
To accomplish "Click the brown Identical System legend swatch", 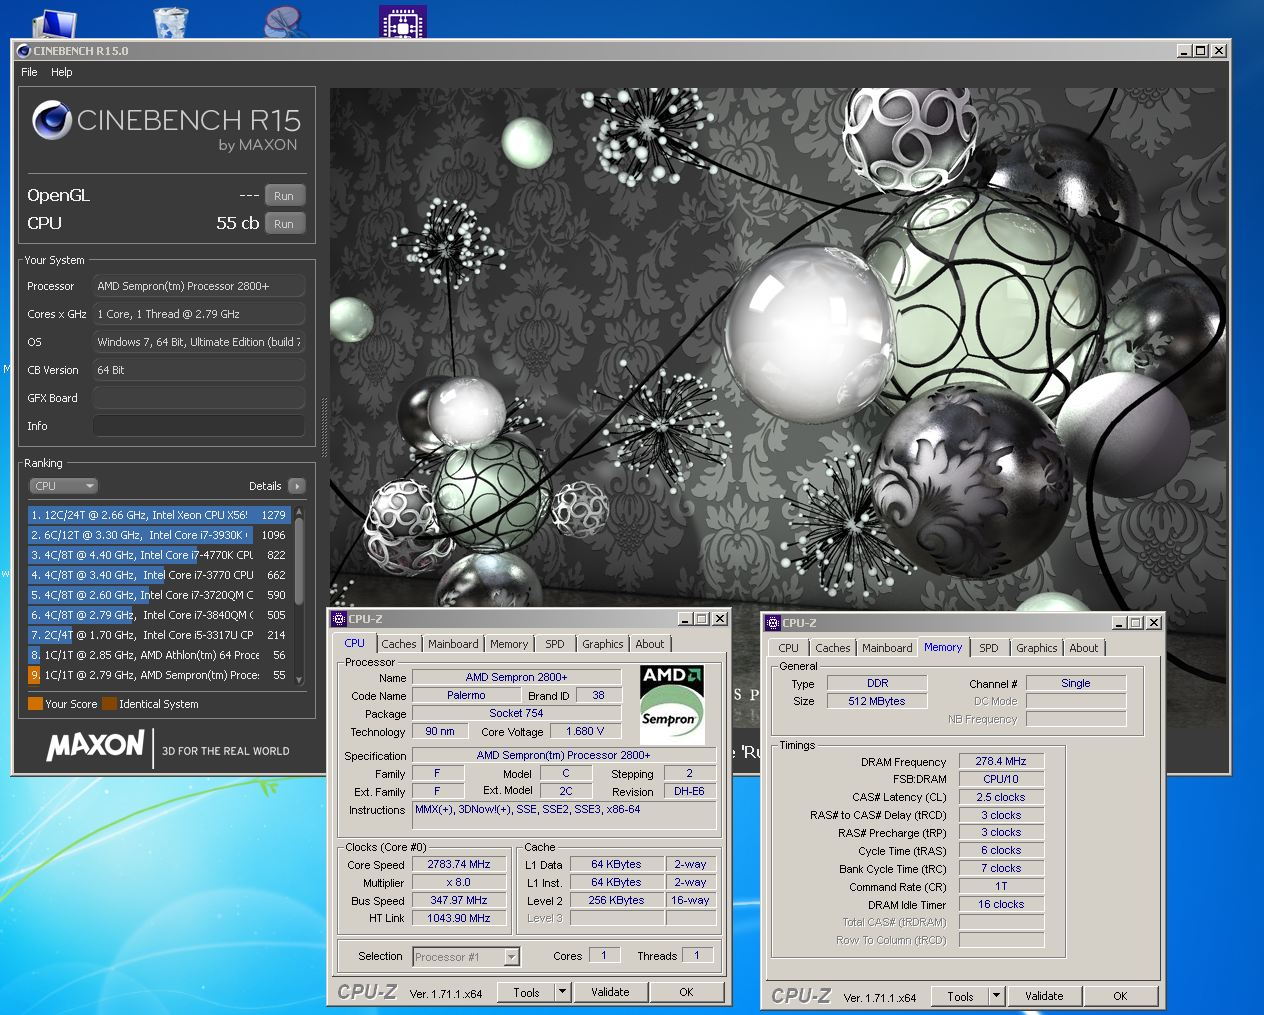I will point(109,704).
